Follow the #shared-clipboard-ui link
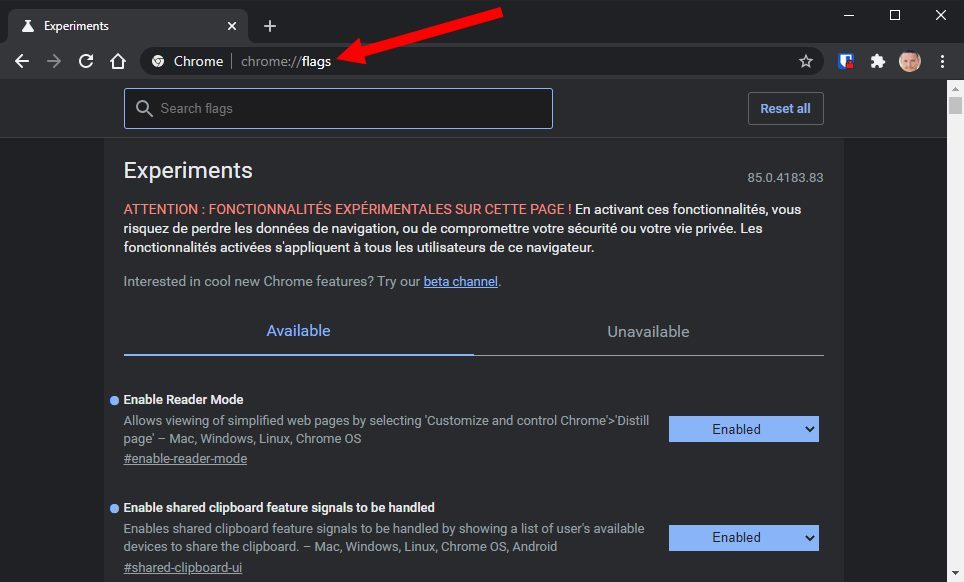The image size is (964, 582). pyautogui.click(x=183, y=567)
